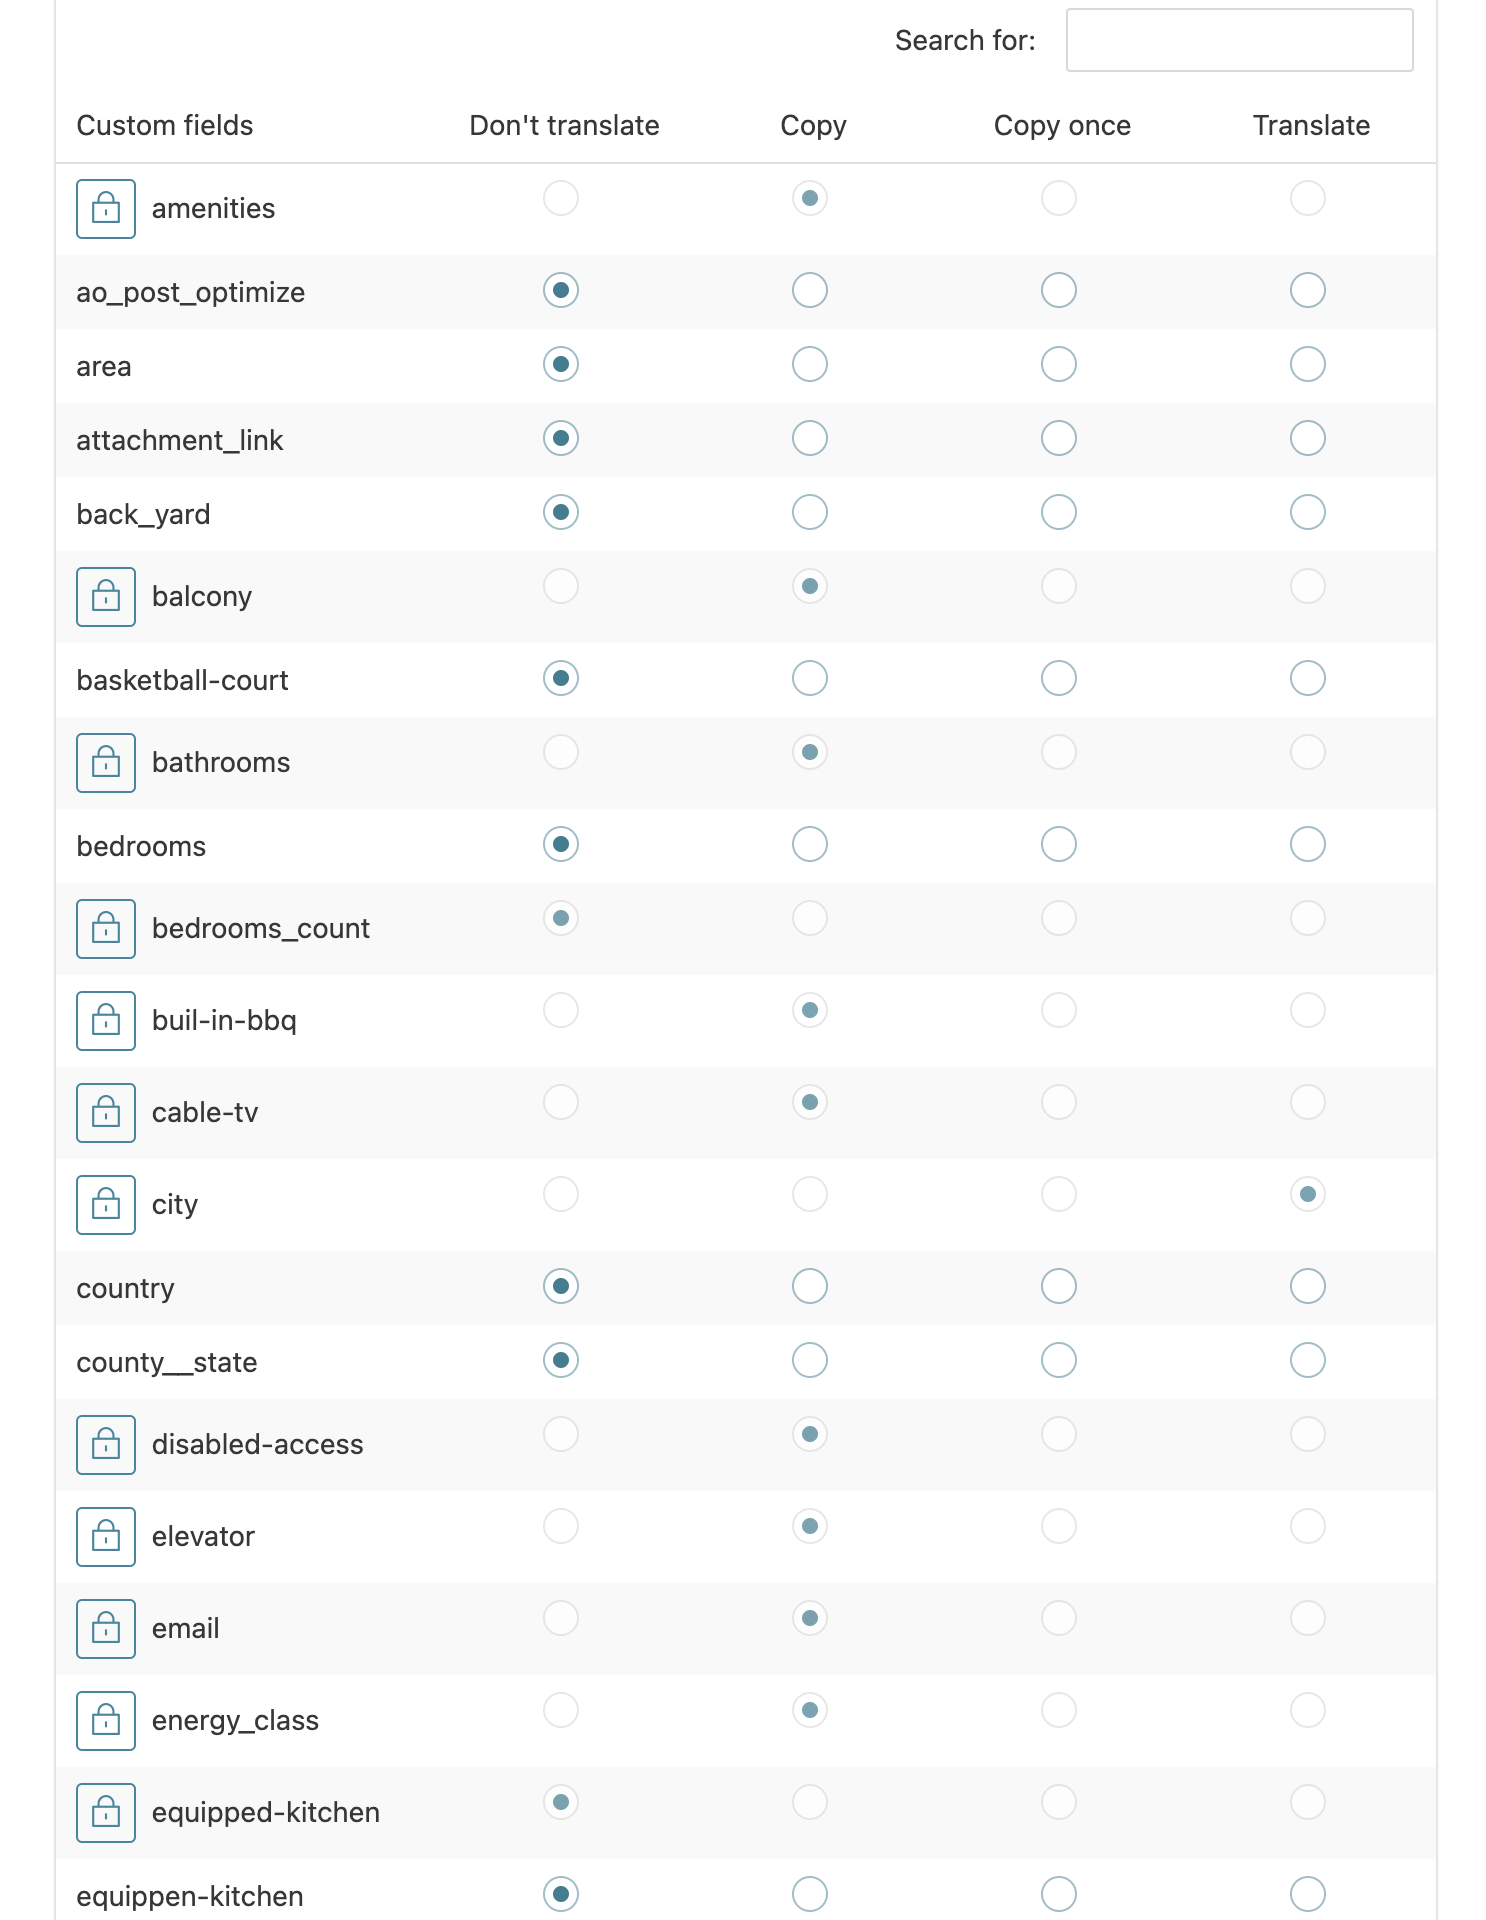Click lock icon next to city

coord(106,1205)
